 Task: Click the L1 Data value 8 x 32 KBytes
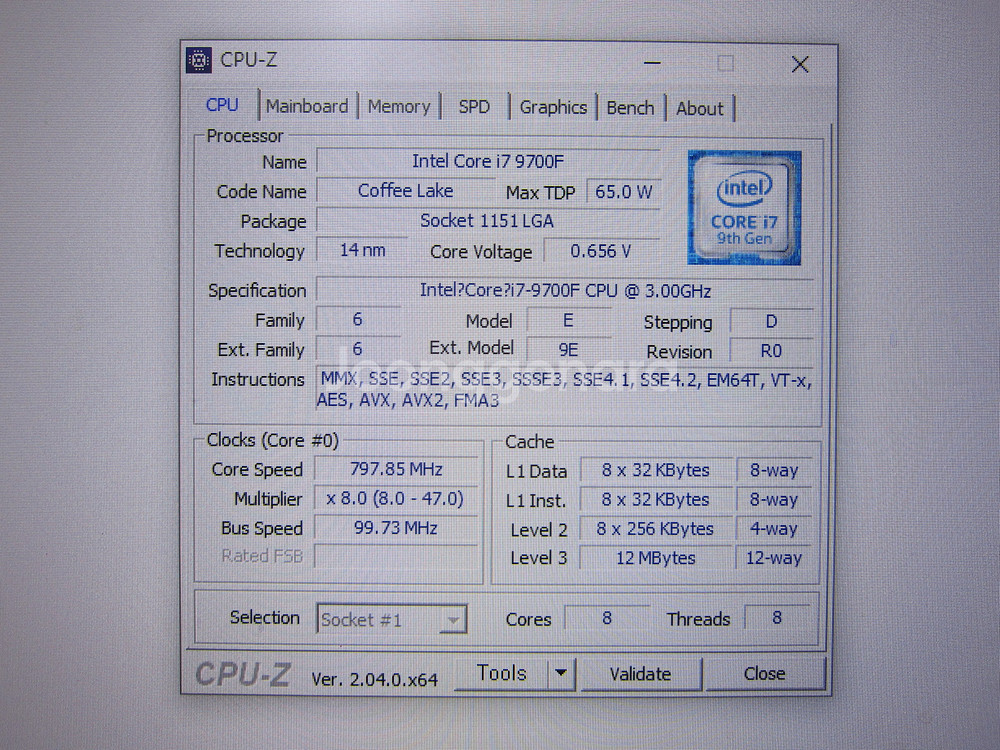656,471
